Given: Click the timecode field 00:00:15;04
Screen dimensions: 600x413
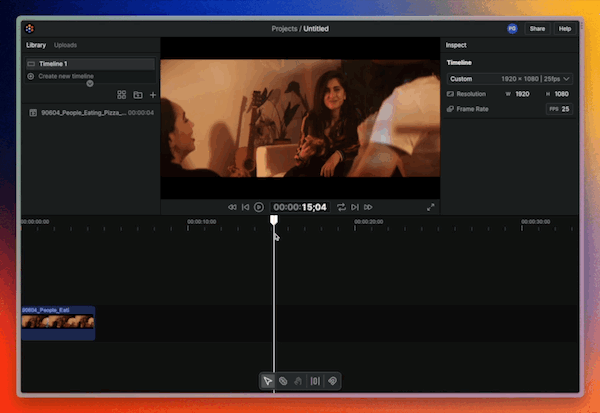Looking at the screenshot, I should pyautogui.click(x=300, y=207).
